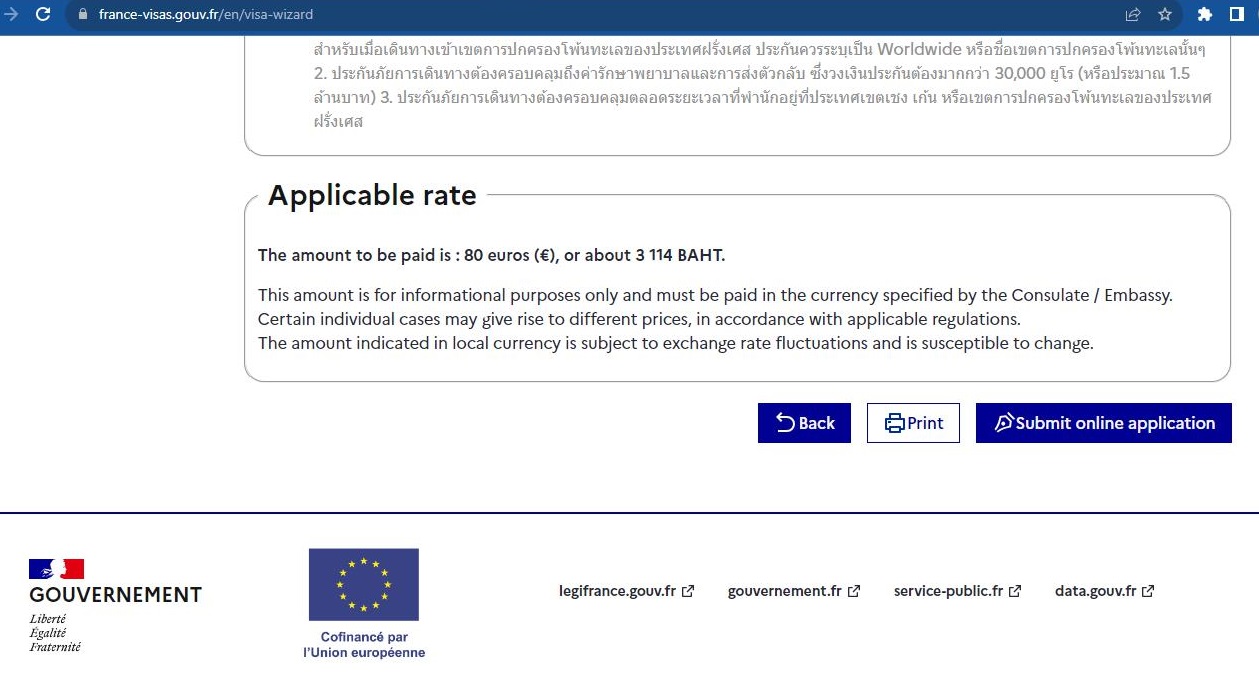This screenshot has width=1259, height=673.
Task: Bookmark this page with the star icon
Action: [1165, 15]
